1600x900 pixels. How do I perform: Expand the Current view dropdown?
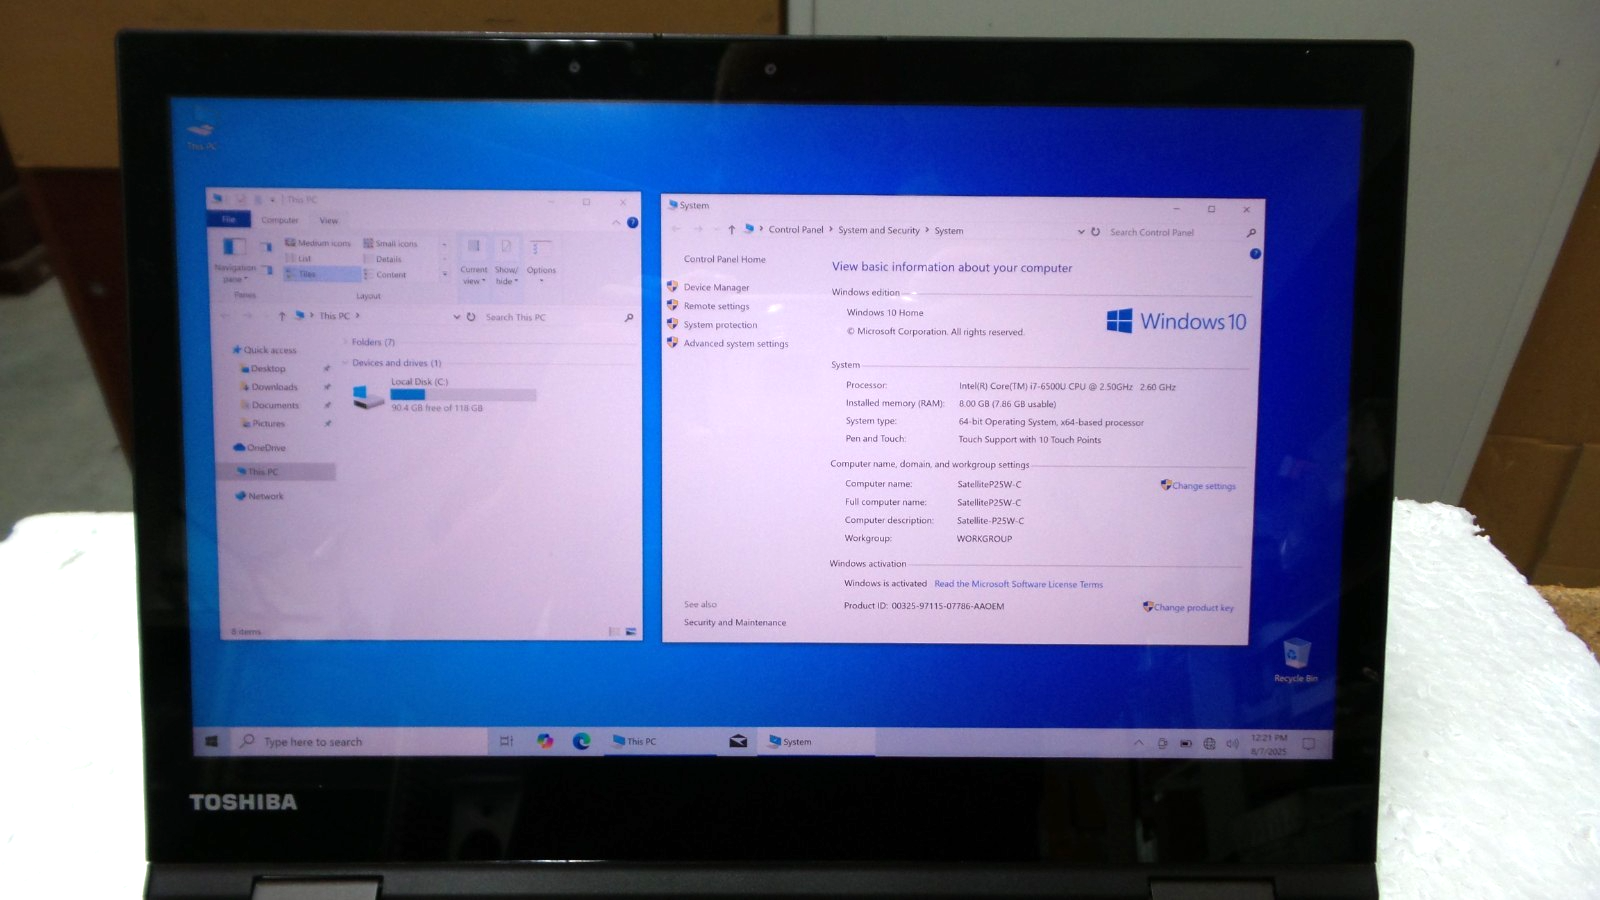click(x=474, y=261)
